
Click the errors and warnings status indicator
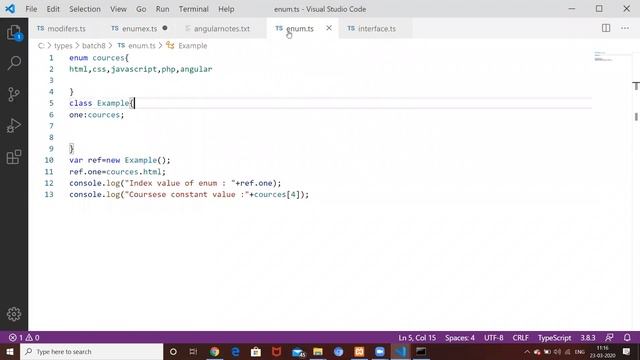coord(24,338)
